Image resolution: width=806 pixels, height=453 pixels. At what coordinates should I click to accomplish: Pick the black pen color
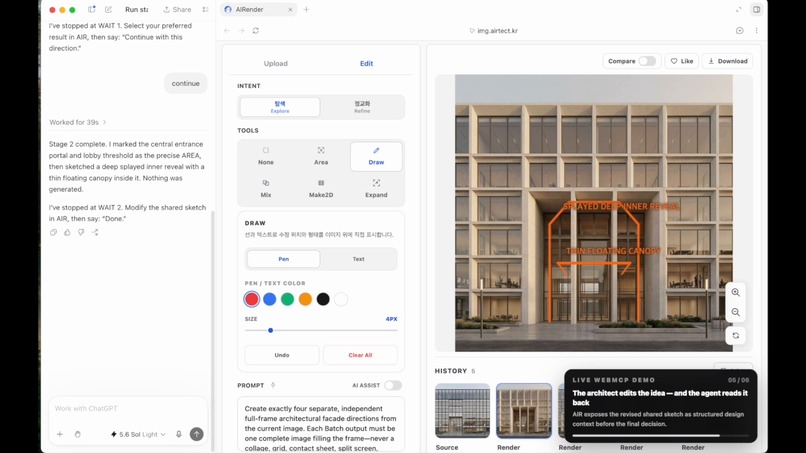coord(323,299)
